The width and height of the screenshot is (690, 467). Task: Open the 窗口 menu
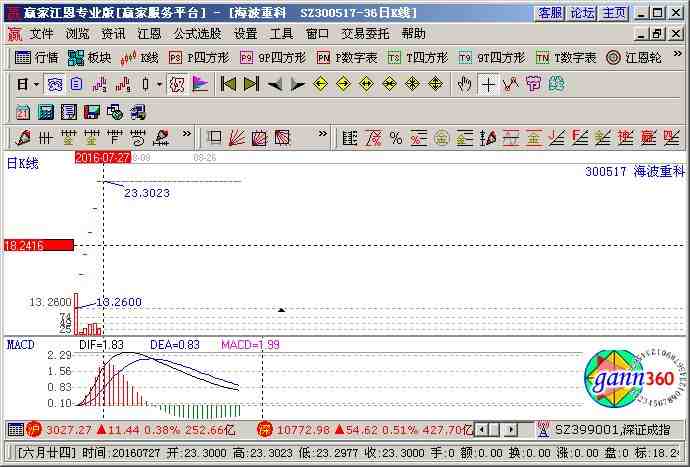point(317,34)
